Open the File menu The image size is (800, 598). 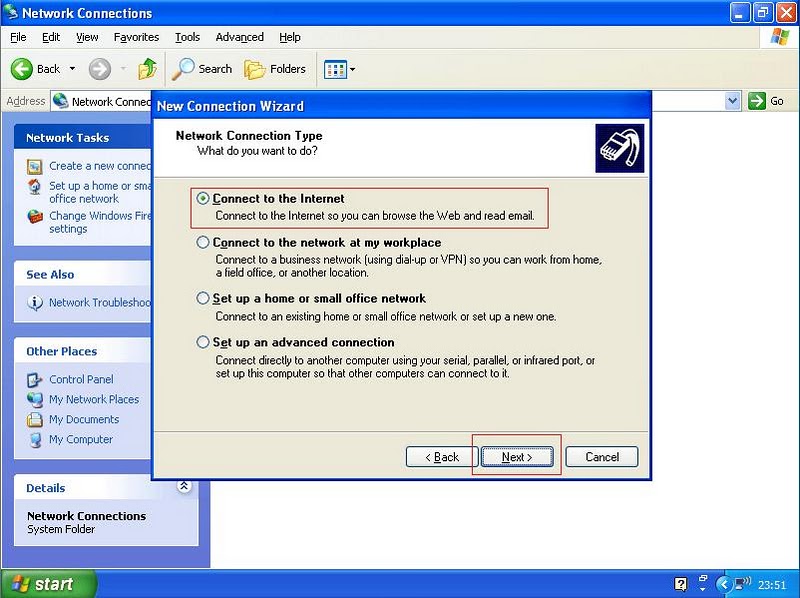tap(18, 37)
